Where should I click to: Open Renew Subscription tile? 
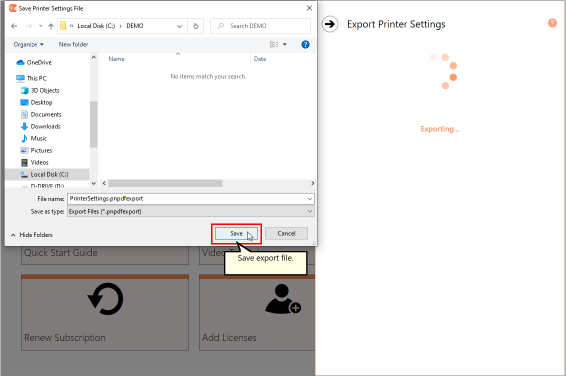click(105, 312)
